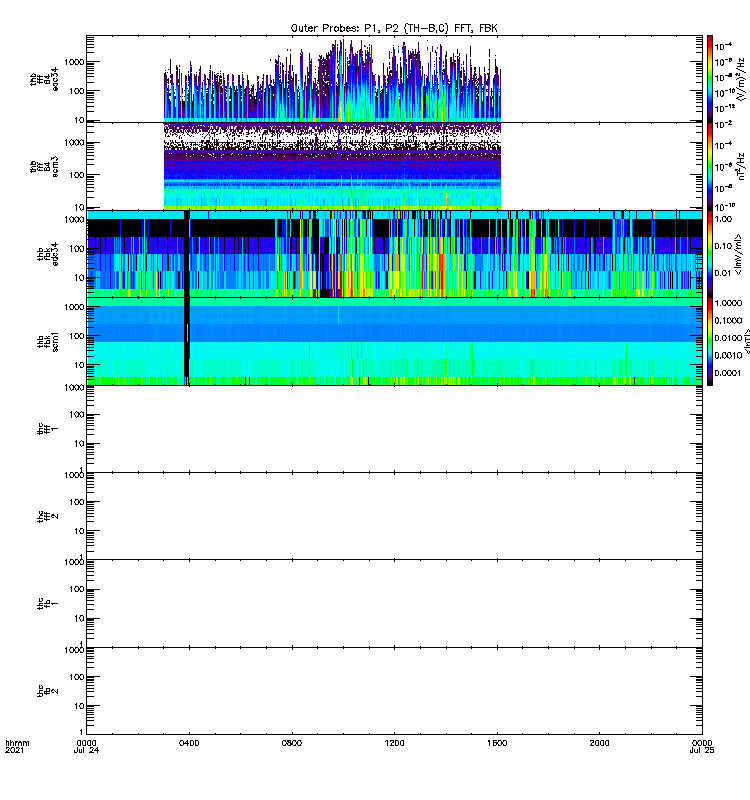Click the empty thc fb 2 plot panel
750x800 pixels.
click(x=394, y=691)
